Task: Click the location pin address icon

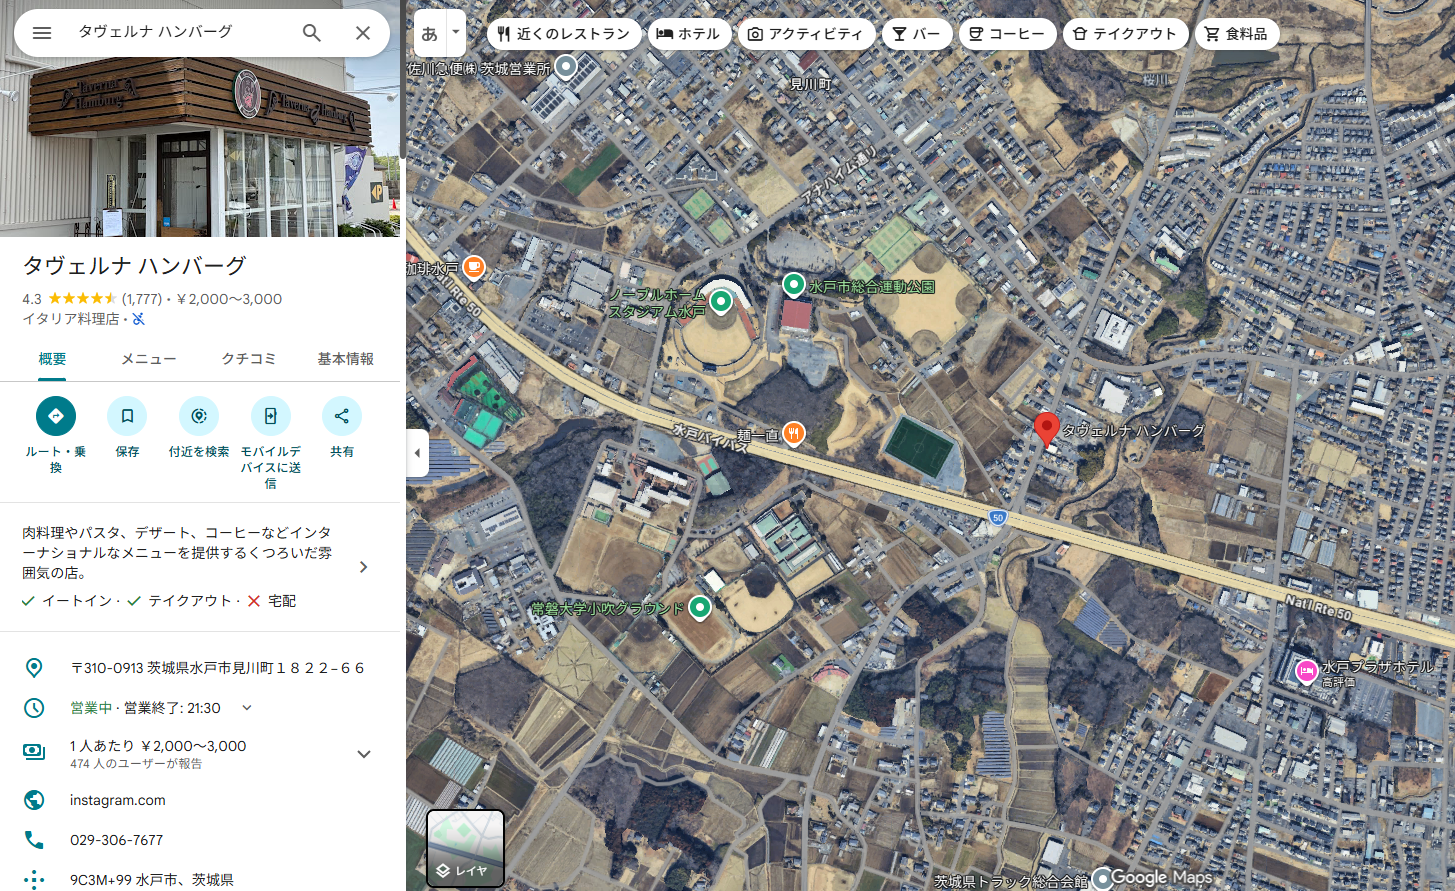Action: tap(34, 668)
